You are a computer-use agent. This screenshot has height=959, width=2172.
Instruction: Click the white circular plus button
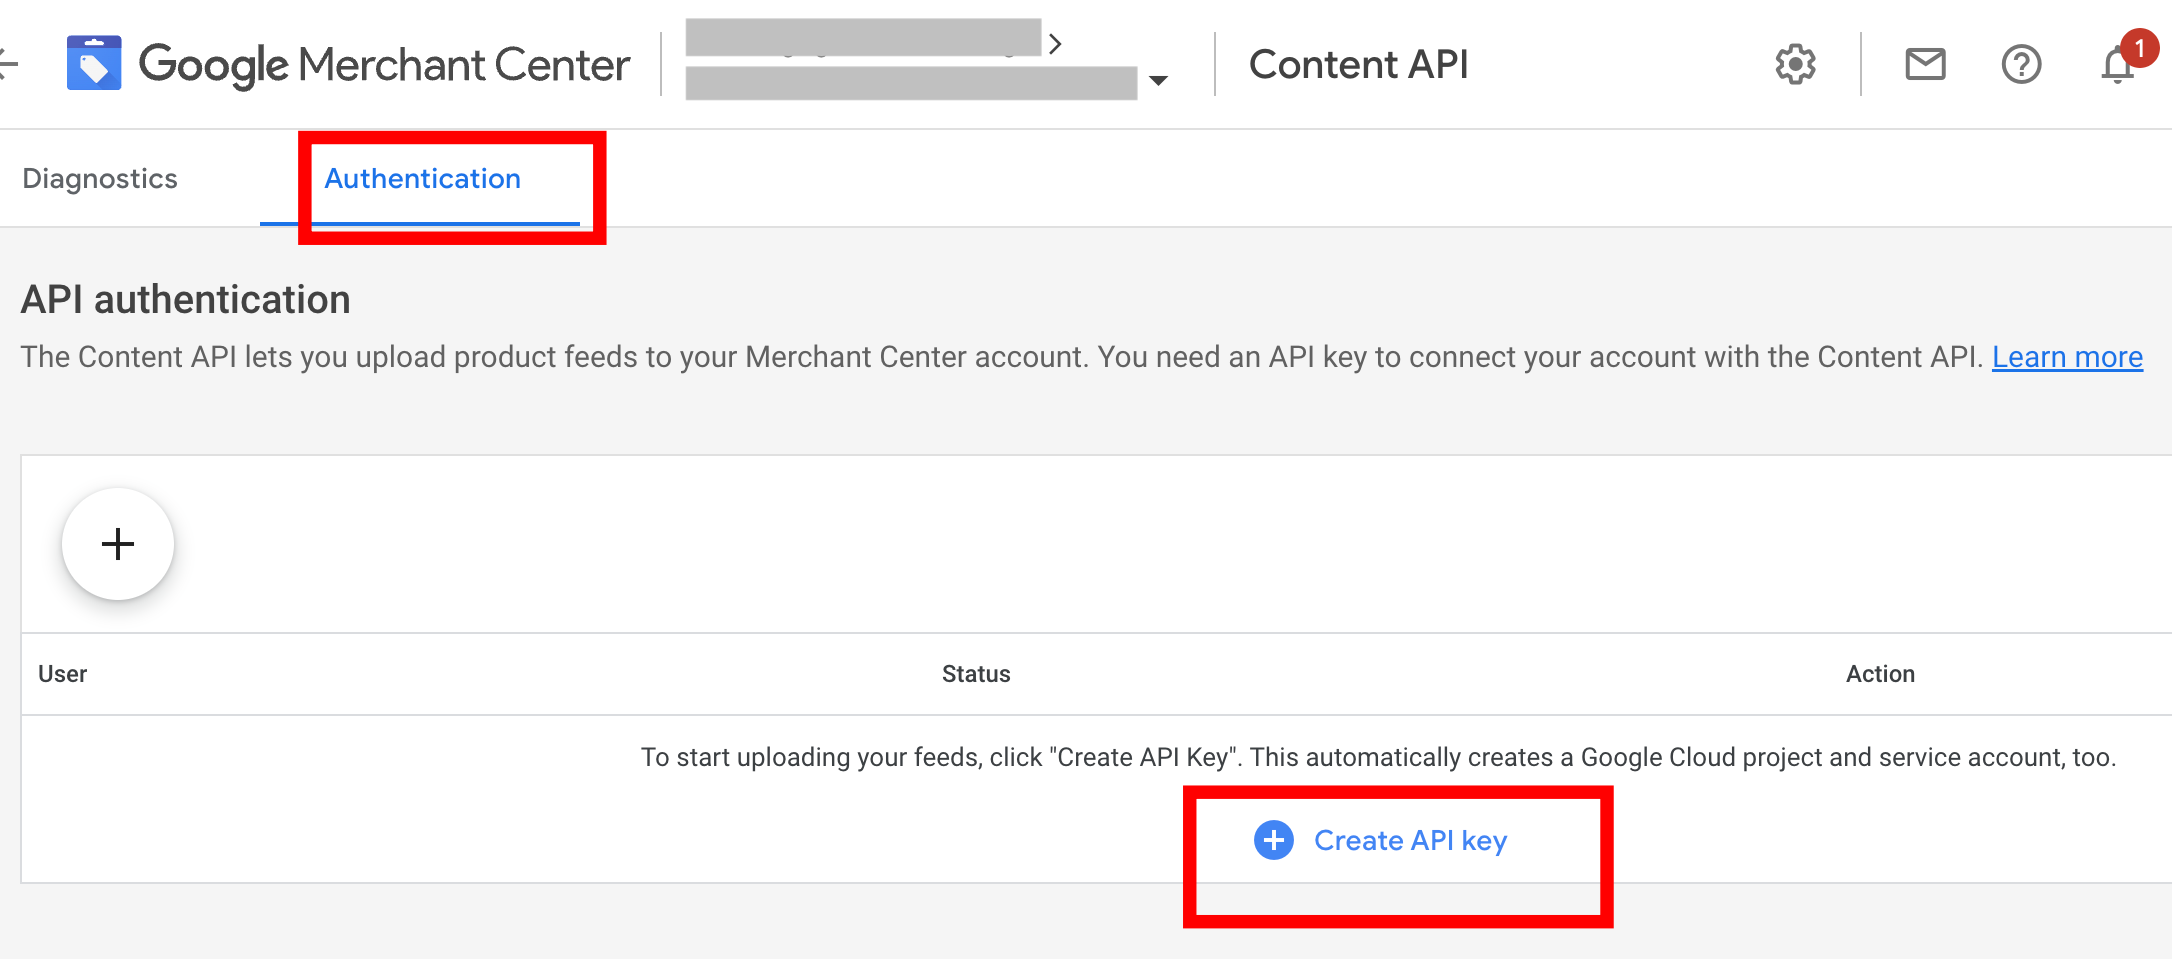point(118,544)
